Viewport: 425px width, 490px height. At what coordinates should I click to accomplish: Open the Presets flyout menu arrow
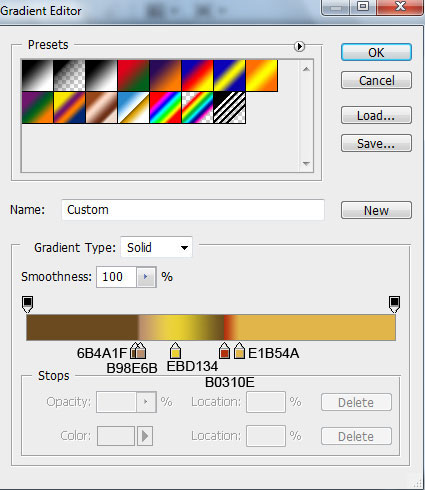[x=299, y=46]
